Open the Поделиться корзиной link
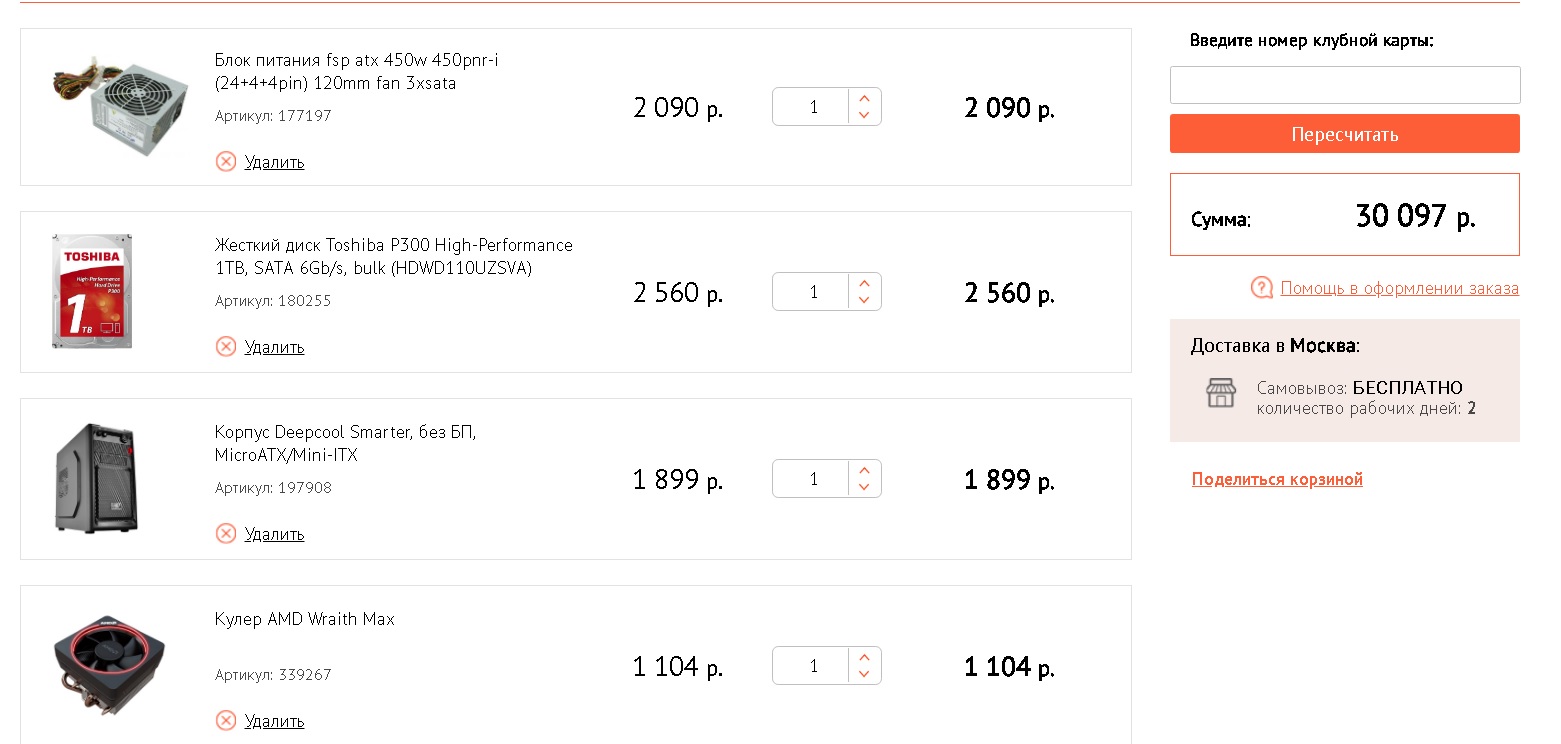Image resolution: width=1561 pixels, height=744 pixels. point(1277,480)
